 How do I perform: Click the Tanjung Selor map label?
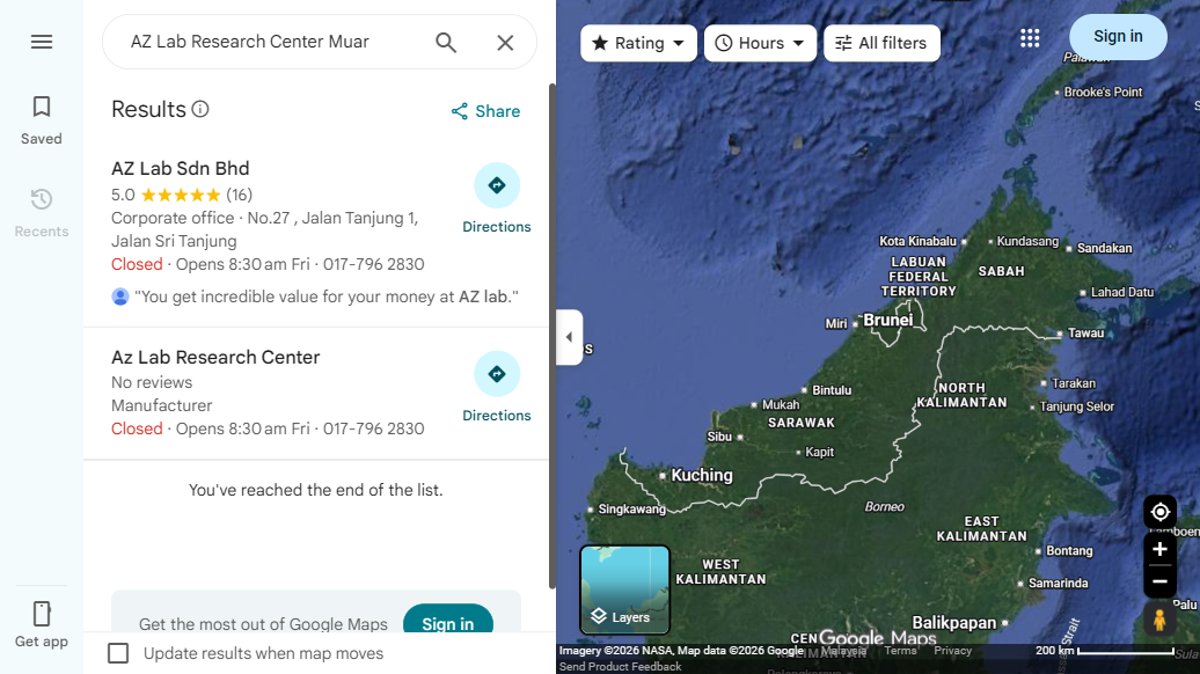tap(1077, 407)
